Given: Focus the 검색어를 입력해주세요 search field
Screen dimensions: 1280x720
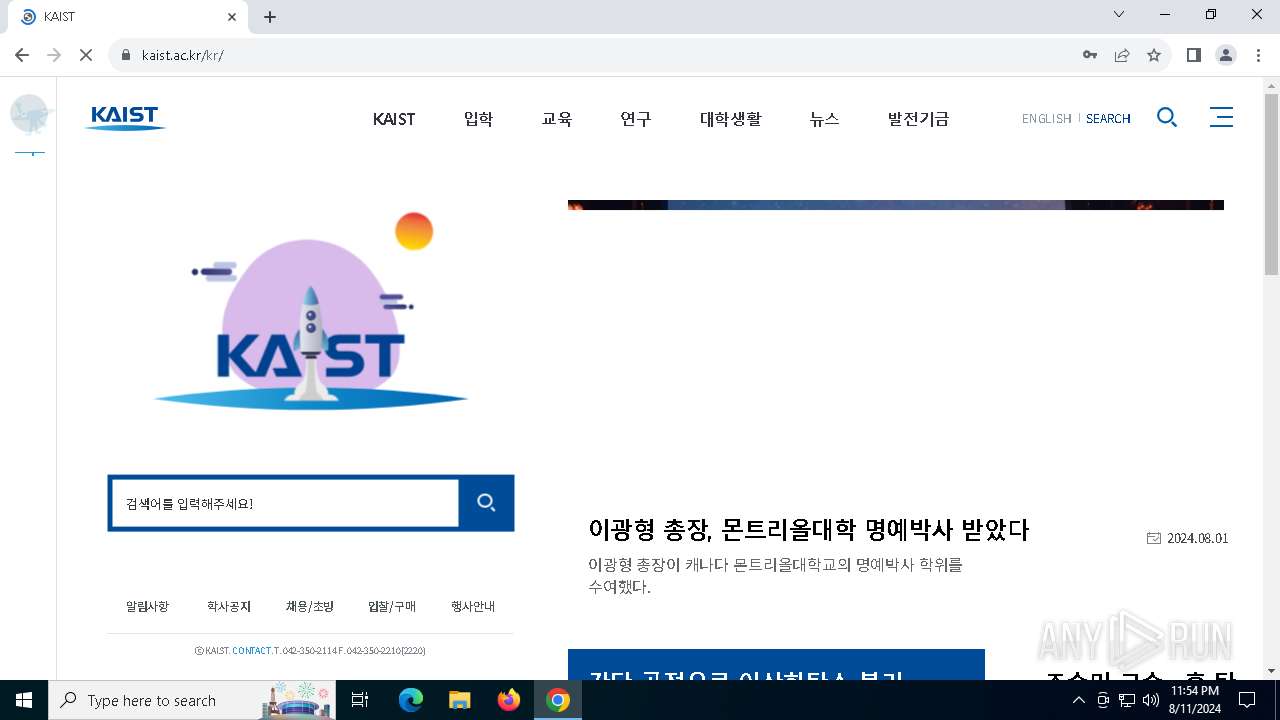Looking at the screenshot, I should pos(285,503).
